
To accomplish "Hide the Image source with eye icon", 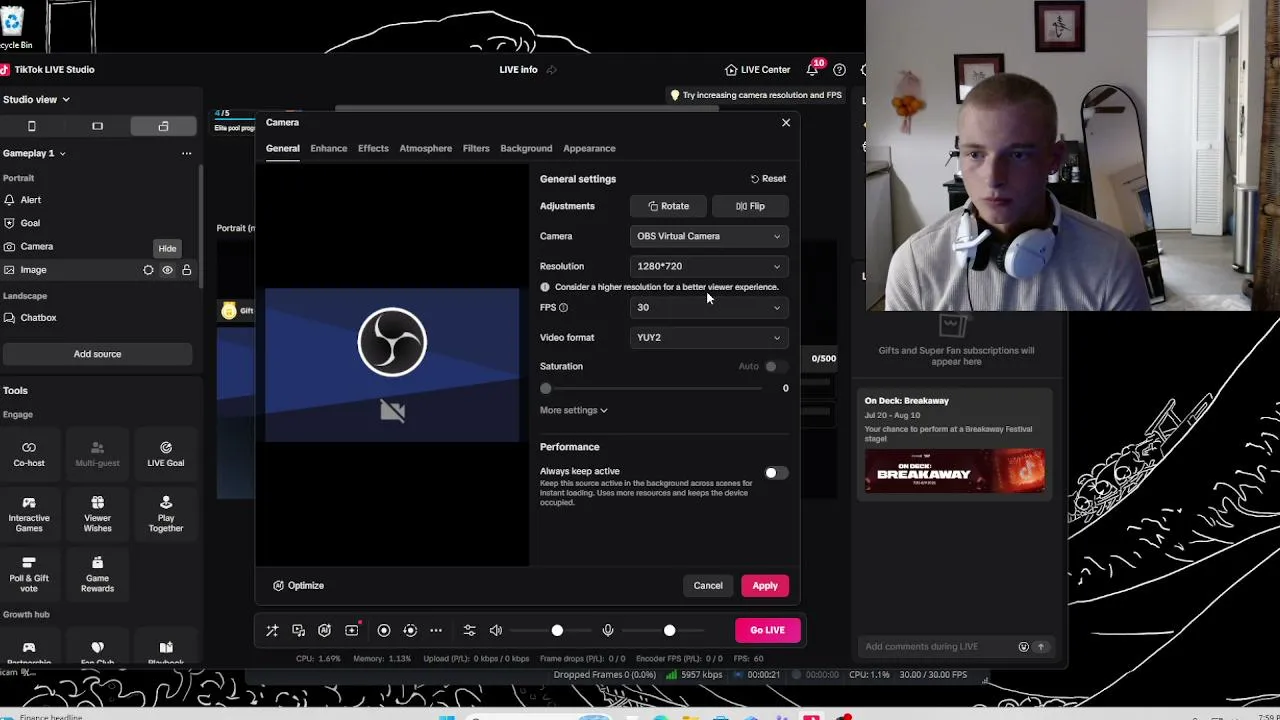I will (x=167, y=270).
